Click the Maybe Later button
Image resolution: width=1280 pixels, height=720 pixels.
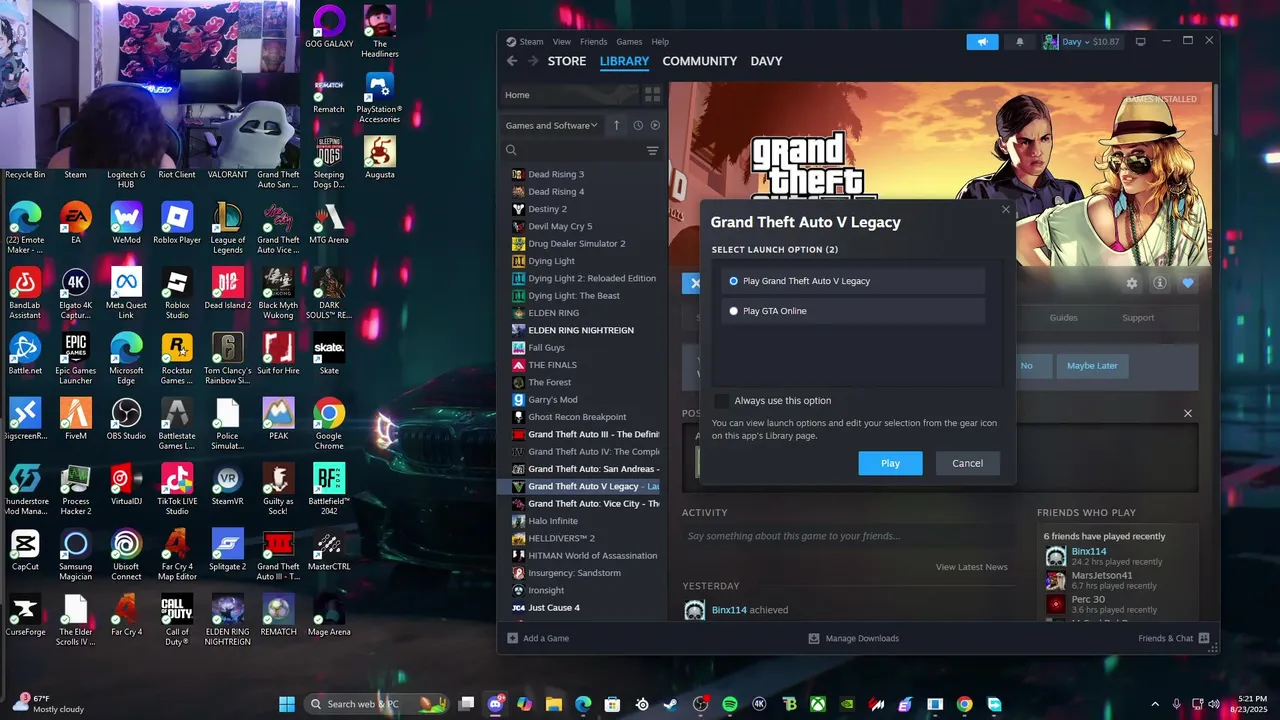pos(1092,366)
